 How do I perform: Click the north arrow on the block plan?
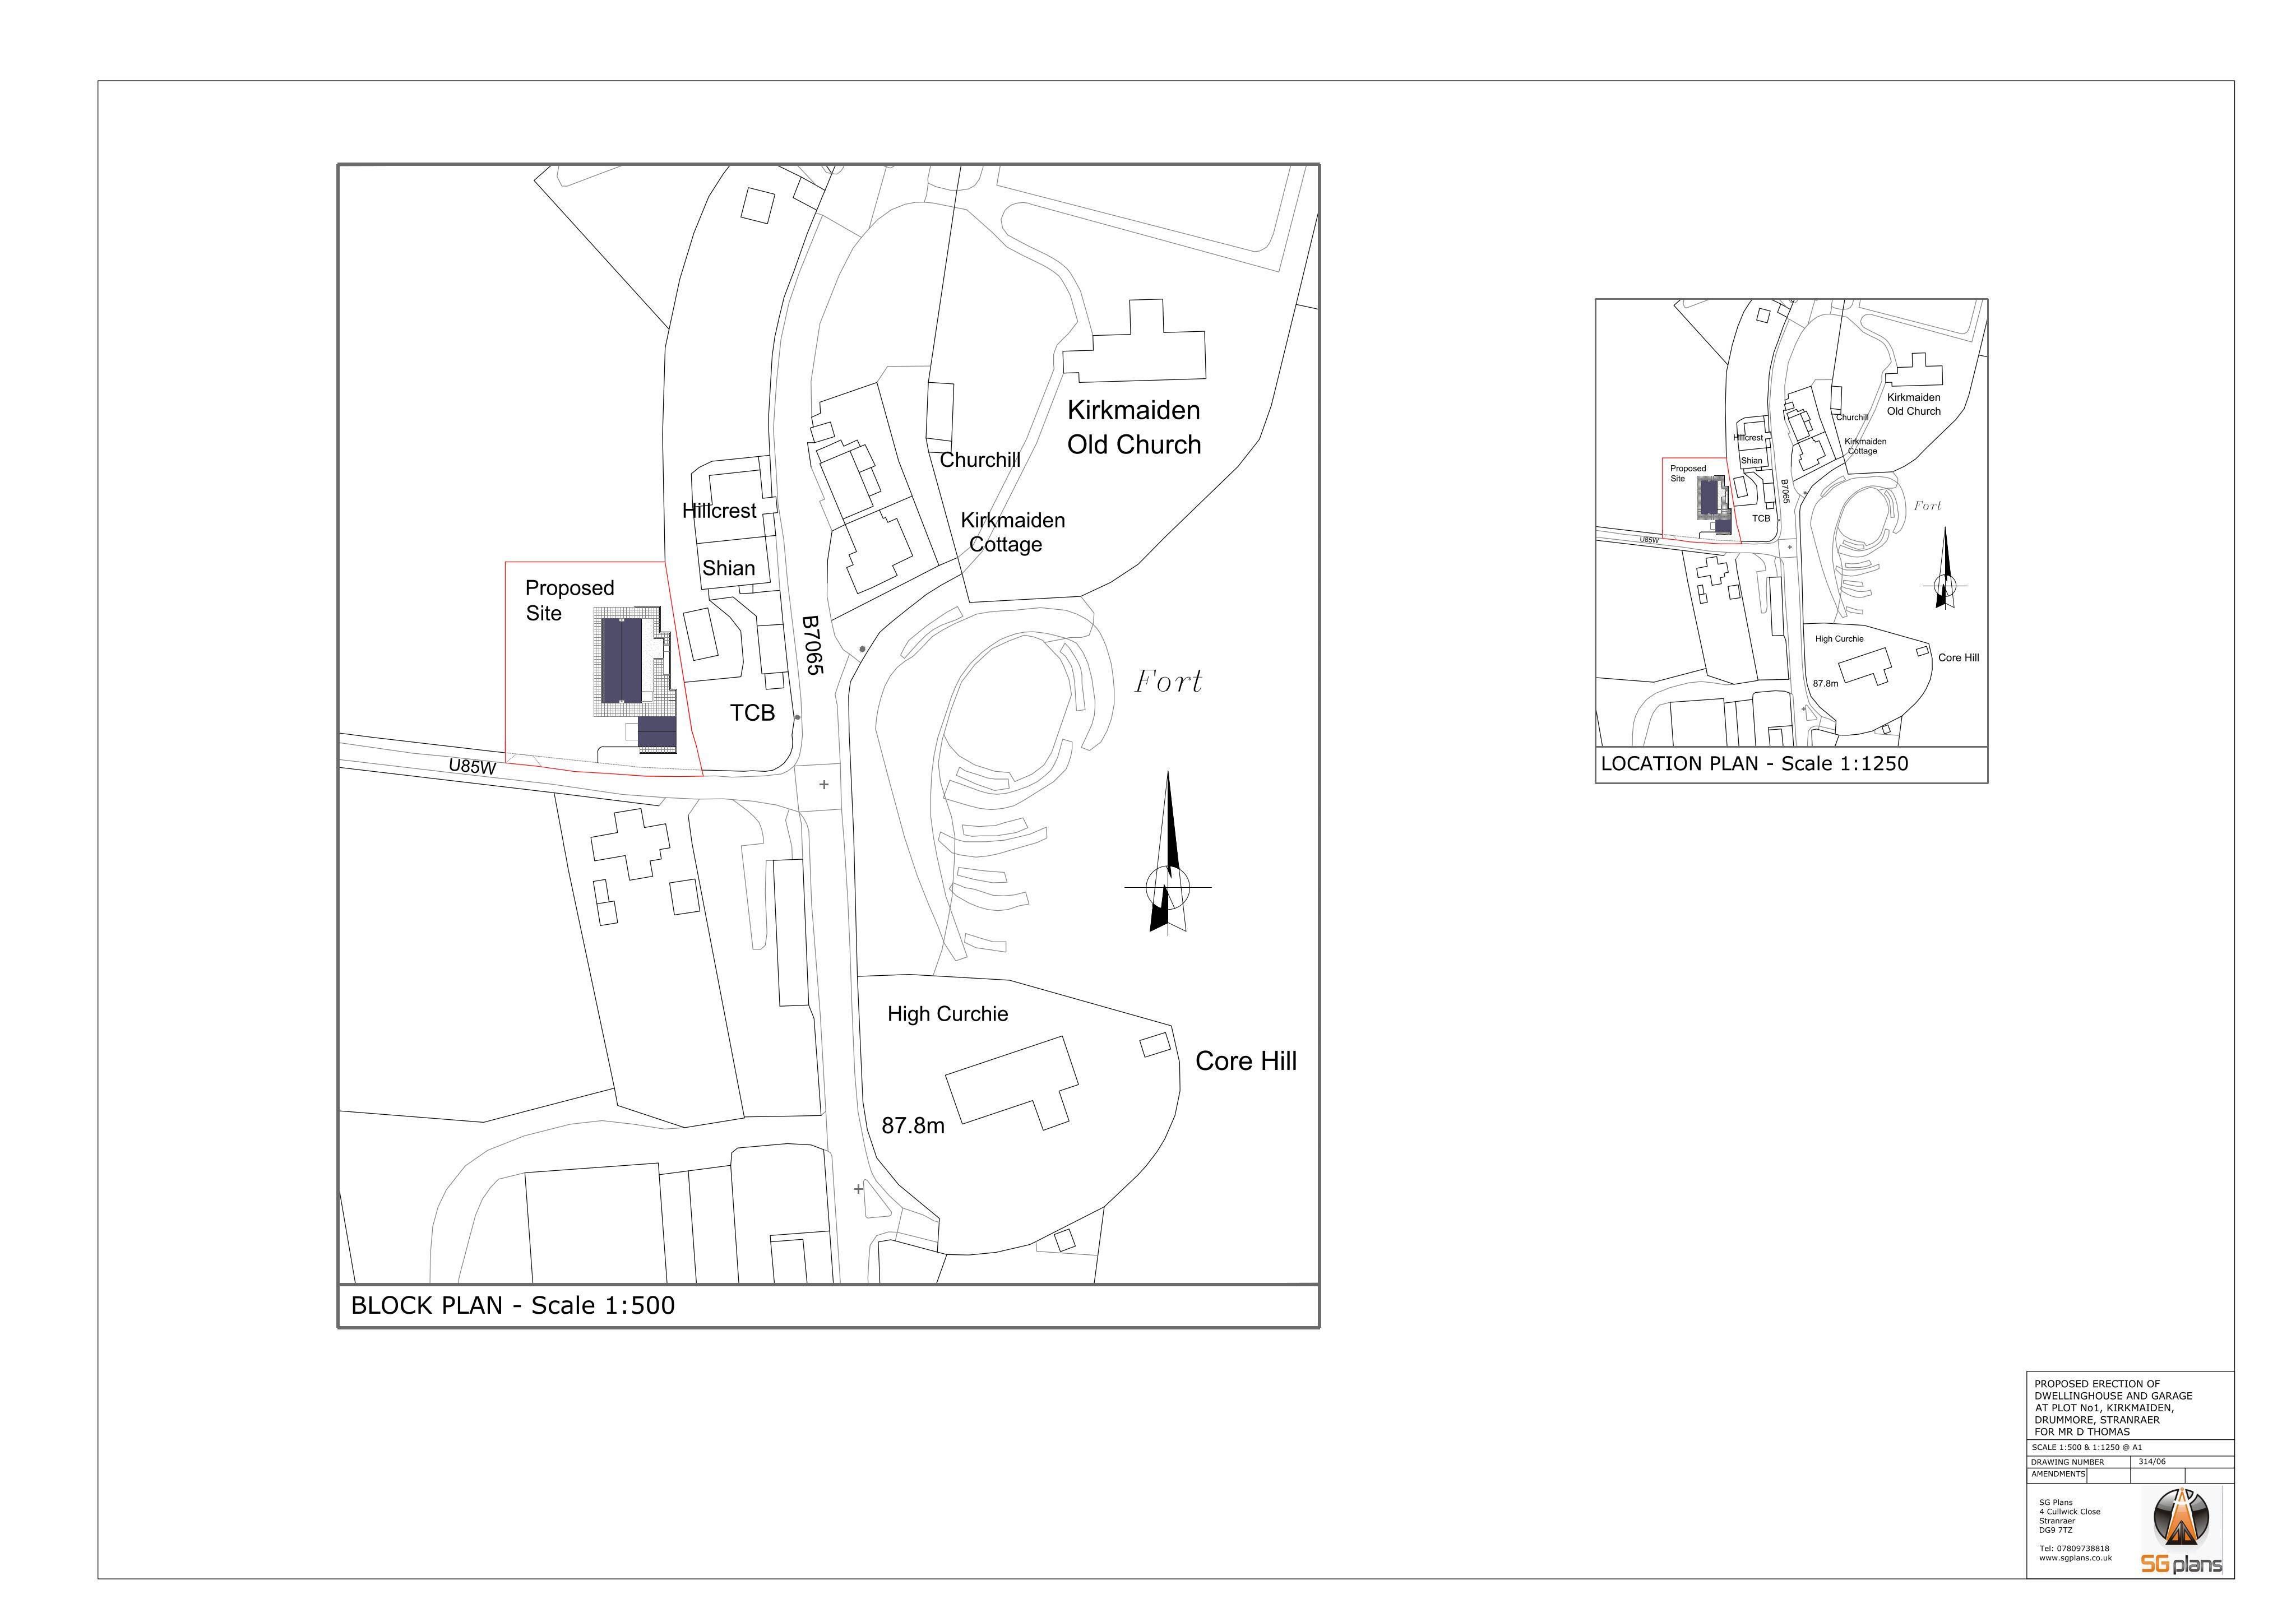[x=1167, y=853]
